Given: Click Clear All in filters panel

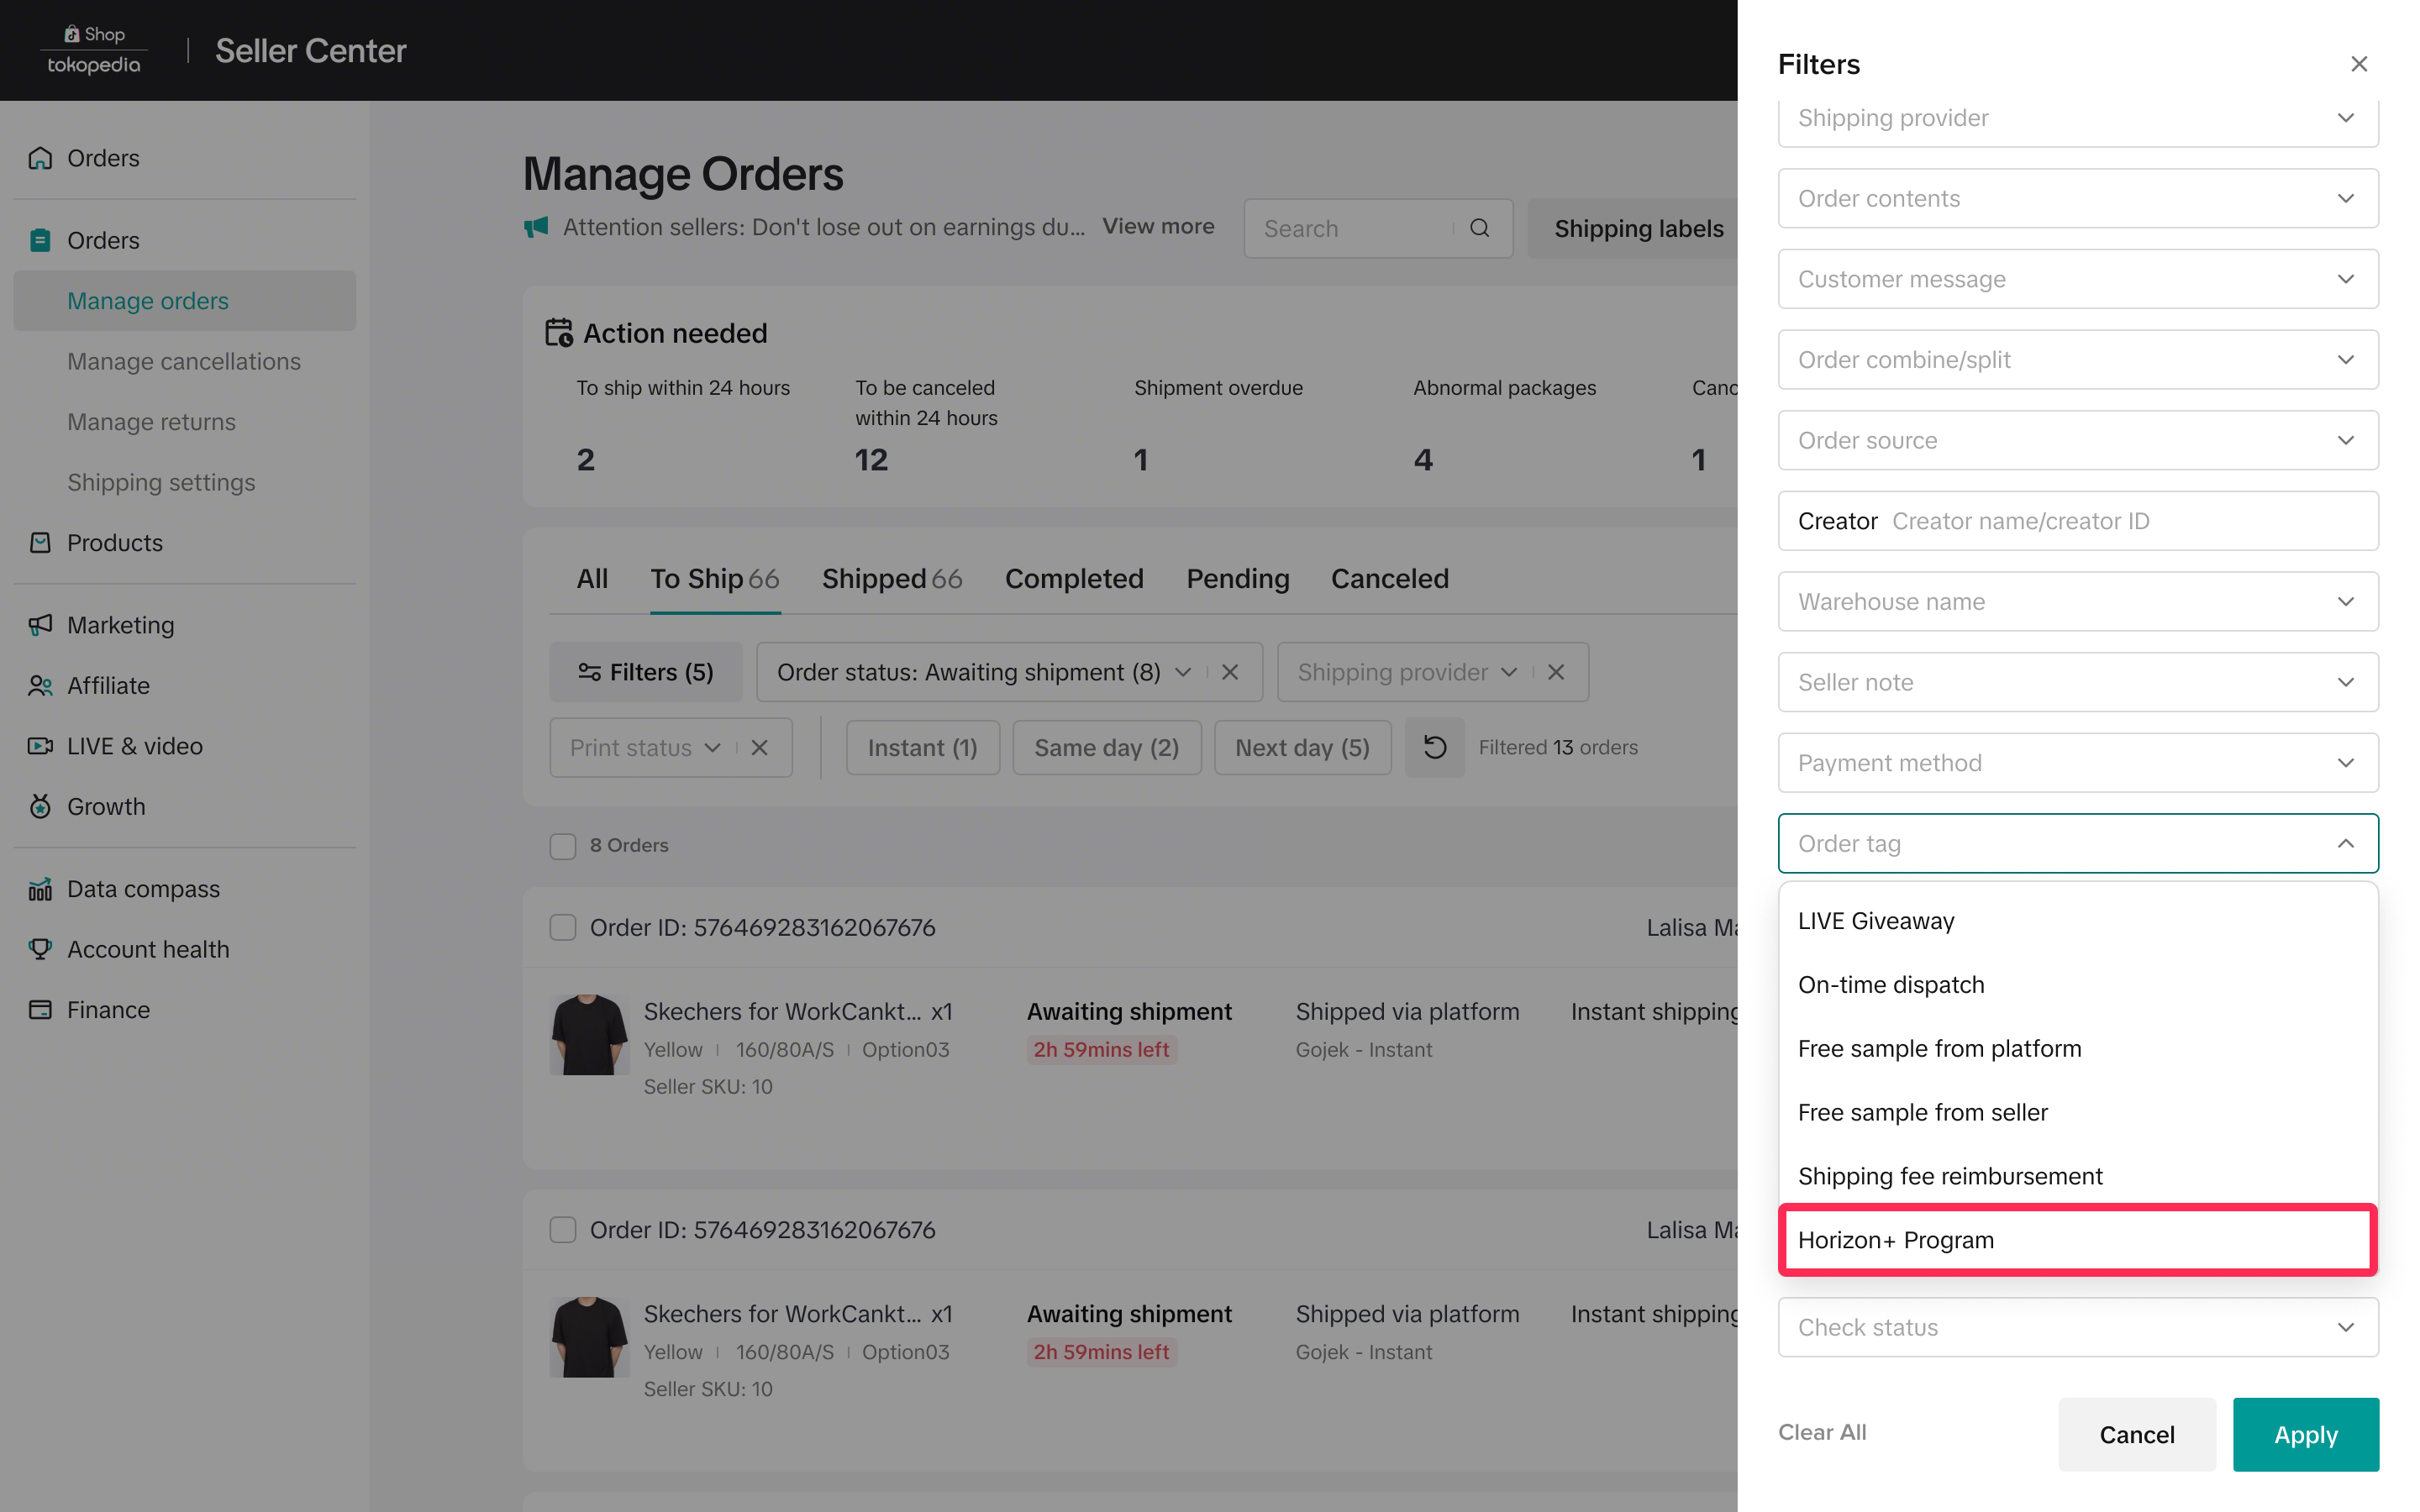Looking at the screenshot, I should (x=1821, y=1432).
